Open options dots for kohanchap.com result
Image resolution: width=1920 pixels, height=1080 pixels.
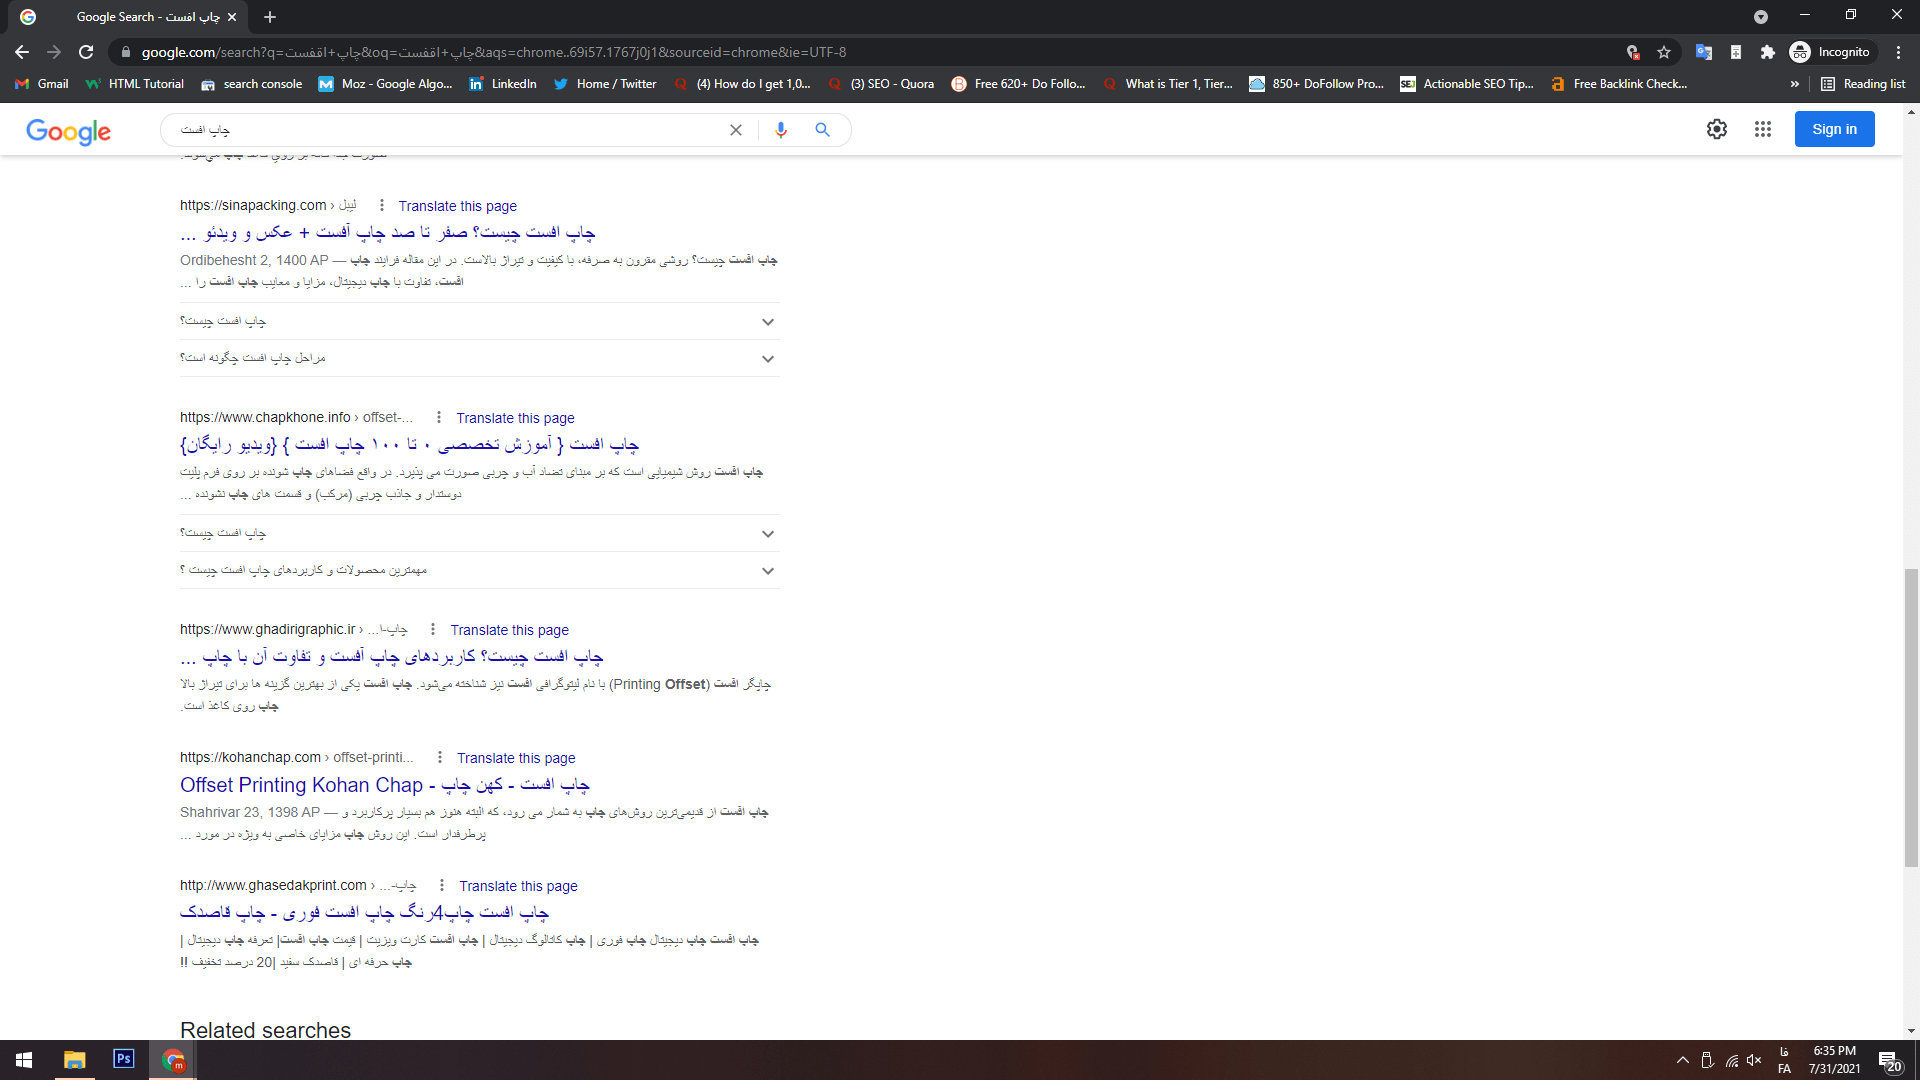pos(439,757)
